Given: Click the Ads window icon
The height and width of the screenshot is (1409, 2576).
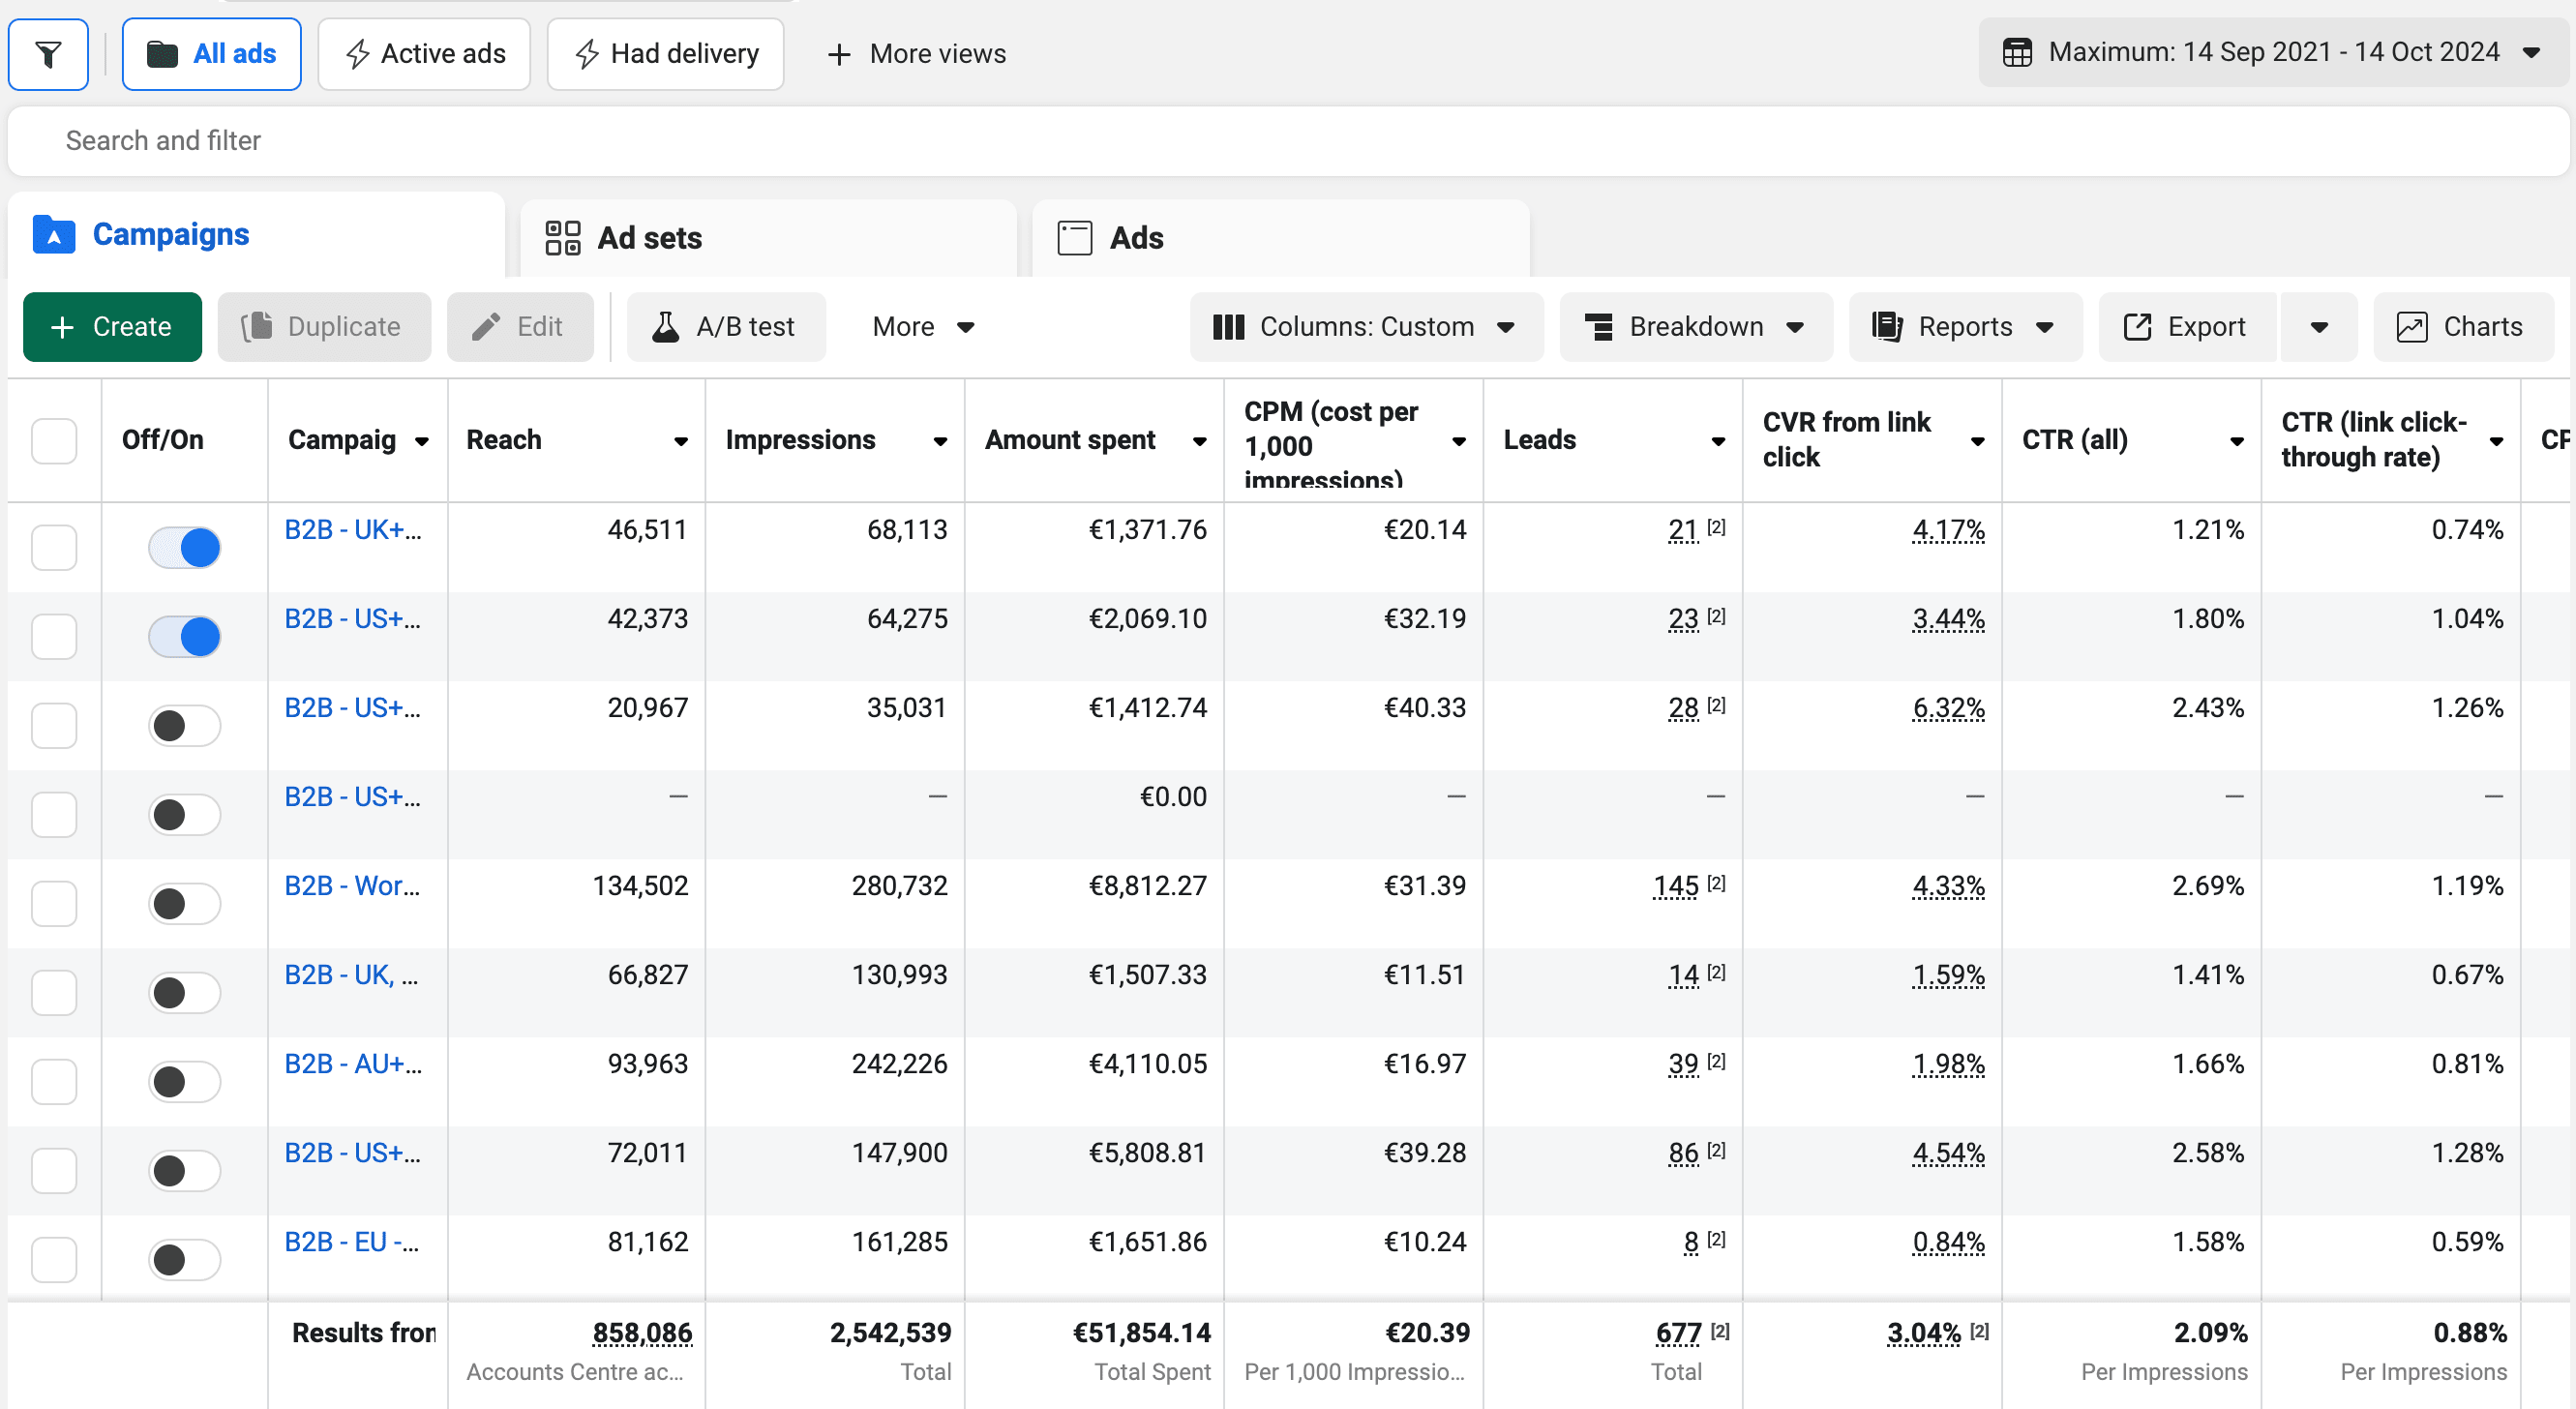Looking at the screenshot, I should pos(1075,238).
